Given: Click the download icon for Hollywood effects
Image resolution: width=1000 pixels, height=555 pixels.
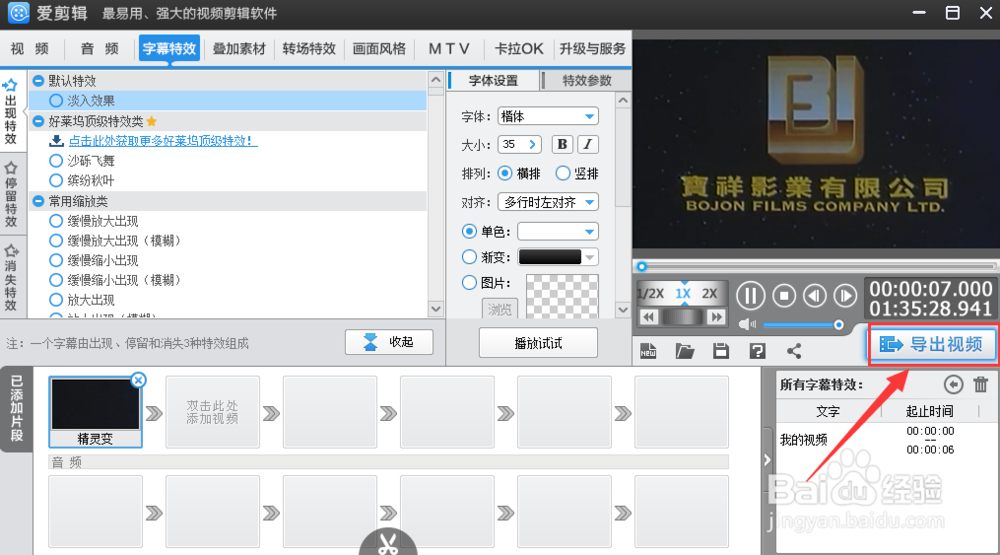Looking at the screenshot, I should 57,140.
